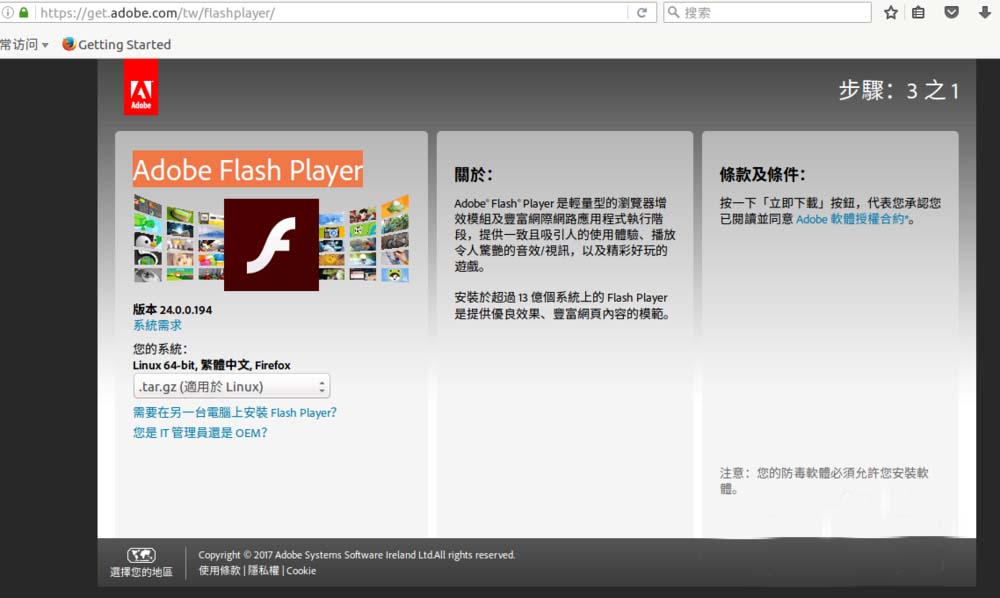Screen dimensions: 1000x598
Task: Open the 隱私權 footer link
Action: click(x=263, y=571)
